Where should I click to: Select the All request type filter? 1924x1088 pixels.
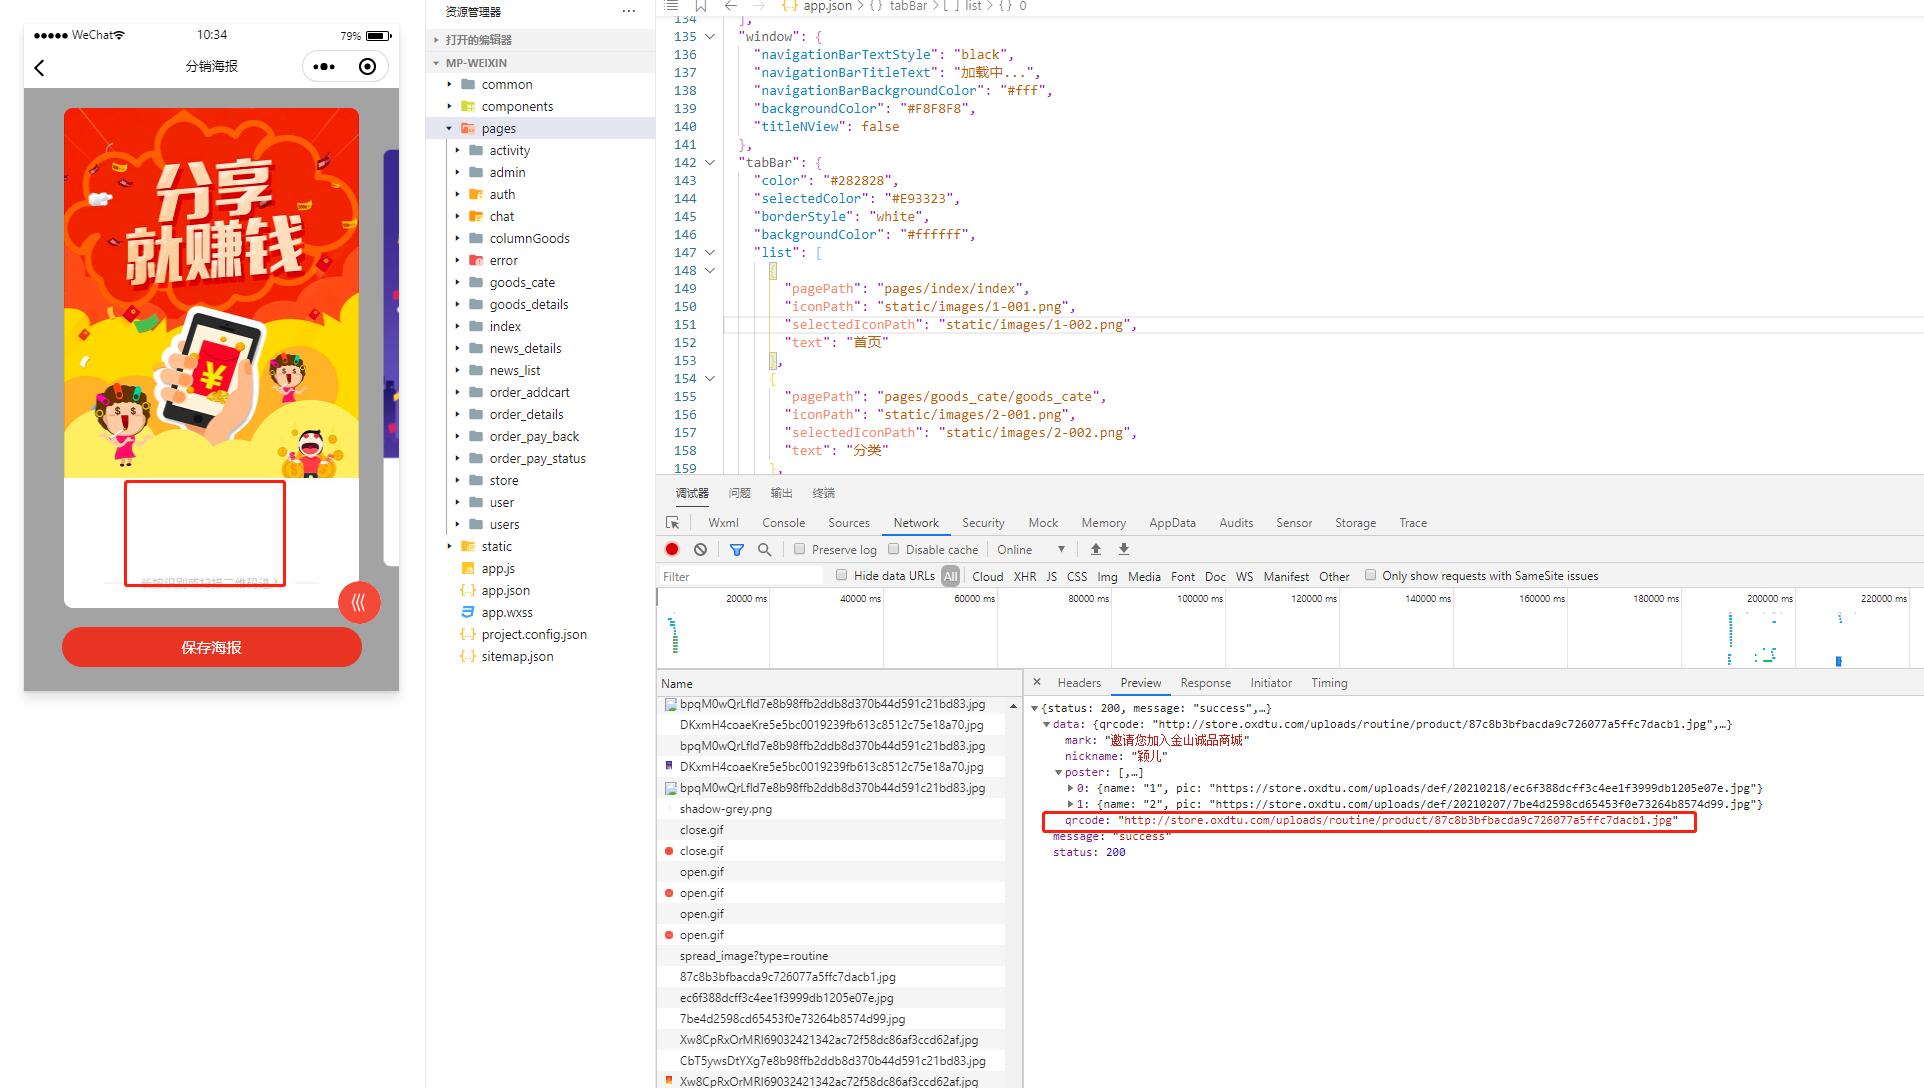click(x=950, y=576)
